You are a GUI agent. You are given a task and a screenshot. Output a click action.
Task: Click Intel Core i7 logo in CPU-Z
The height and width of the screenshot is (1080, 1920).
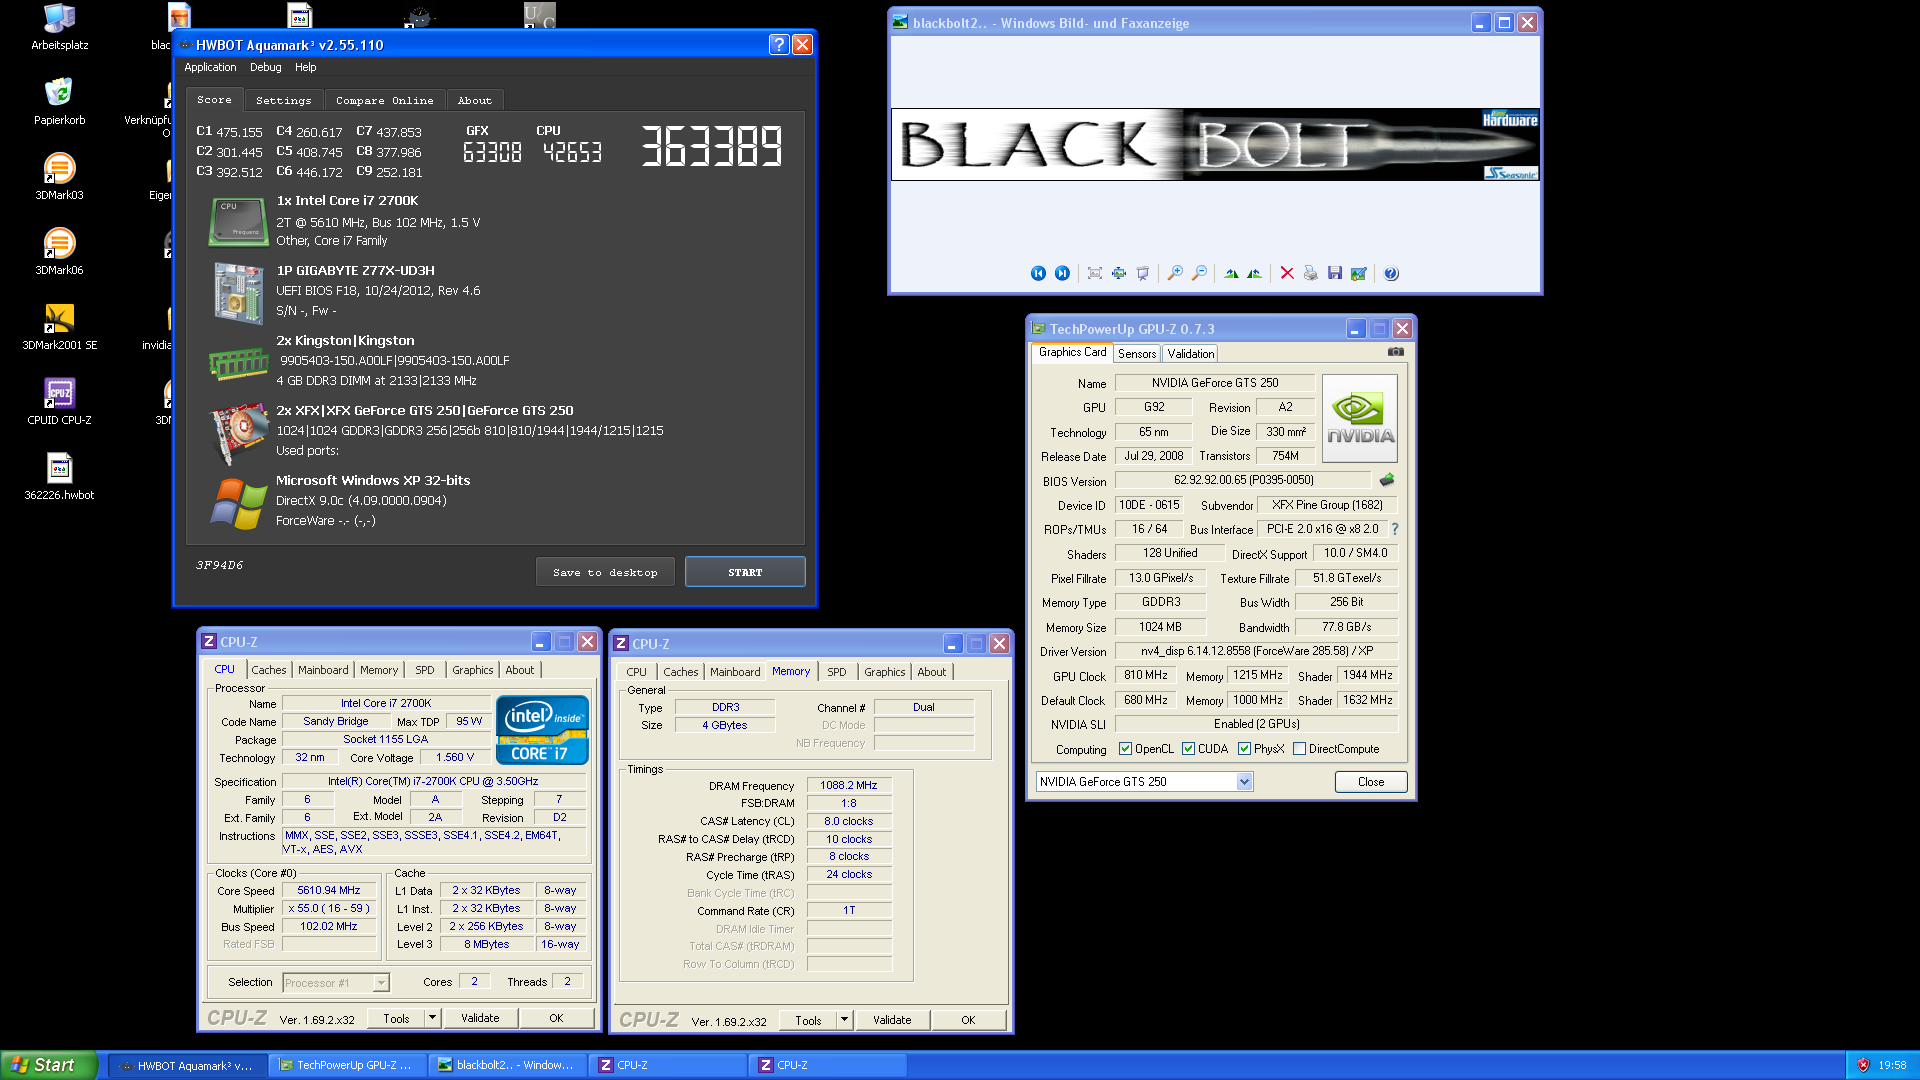542,730
